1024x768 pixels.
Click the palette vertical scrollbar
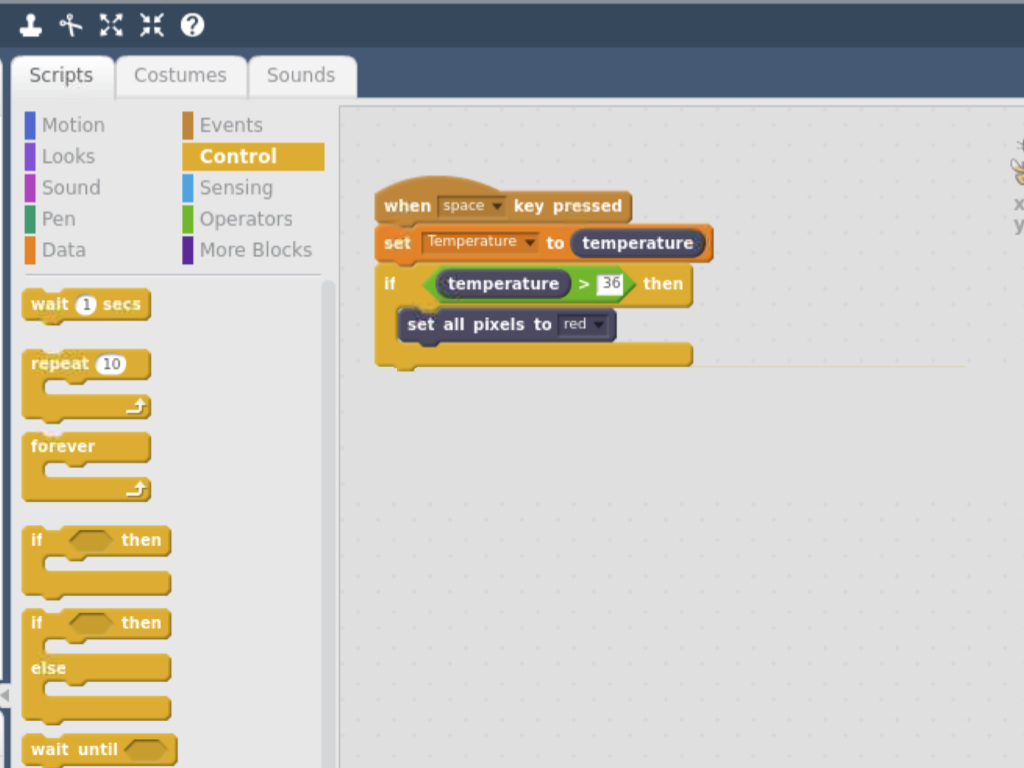point(328,522)
